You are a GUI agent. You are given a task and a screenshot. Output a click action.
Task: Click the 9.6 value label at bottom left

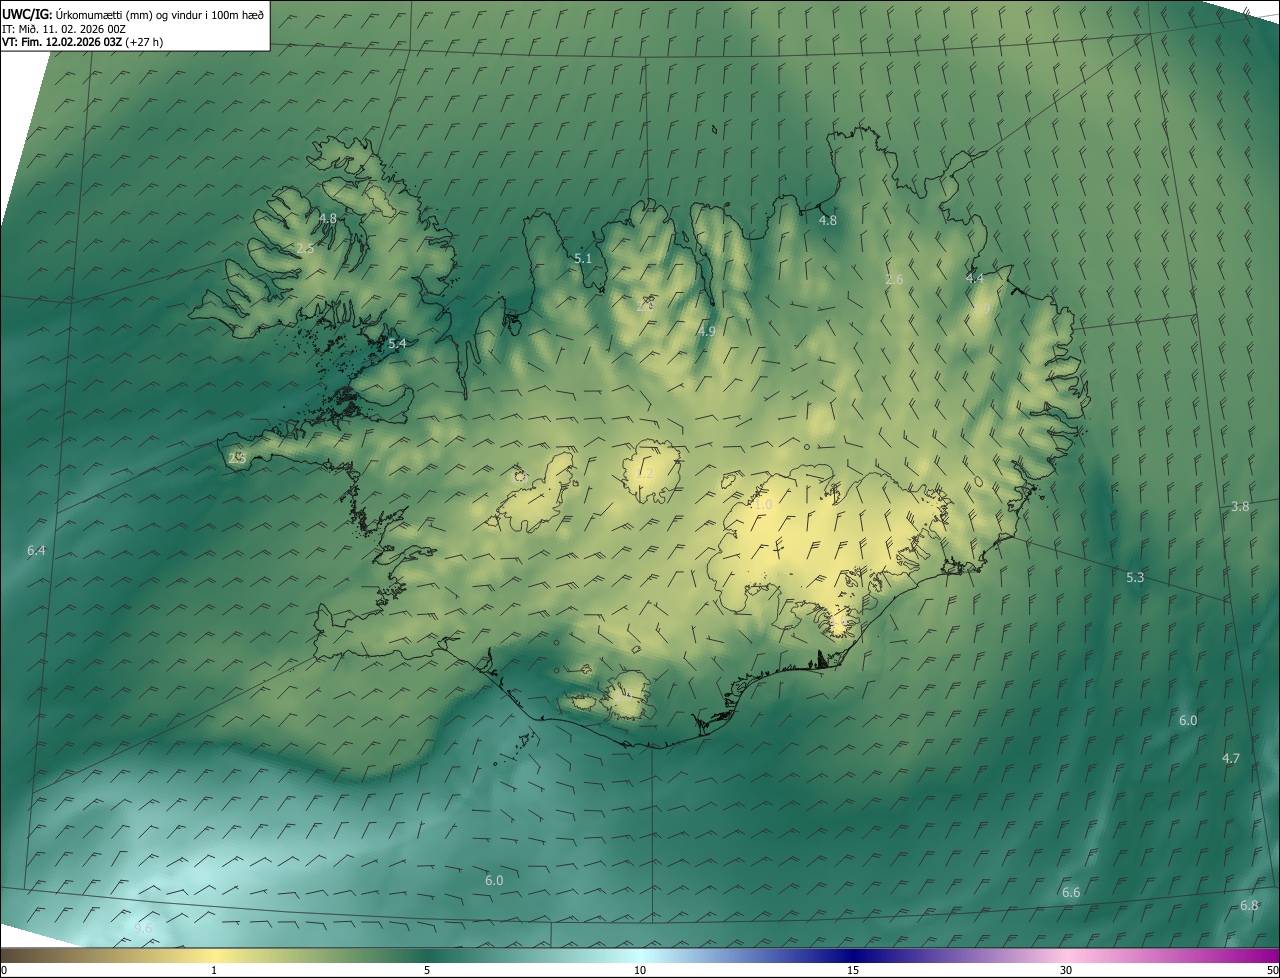[144, 928]
